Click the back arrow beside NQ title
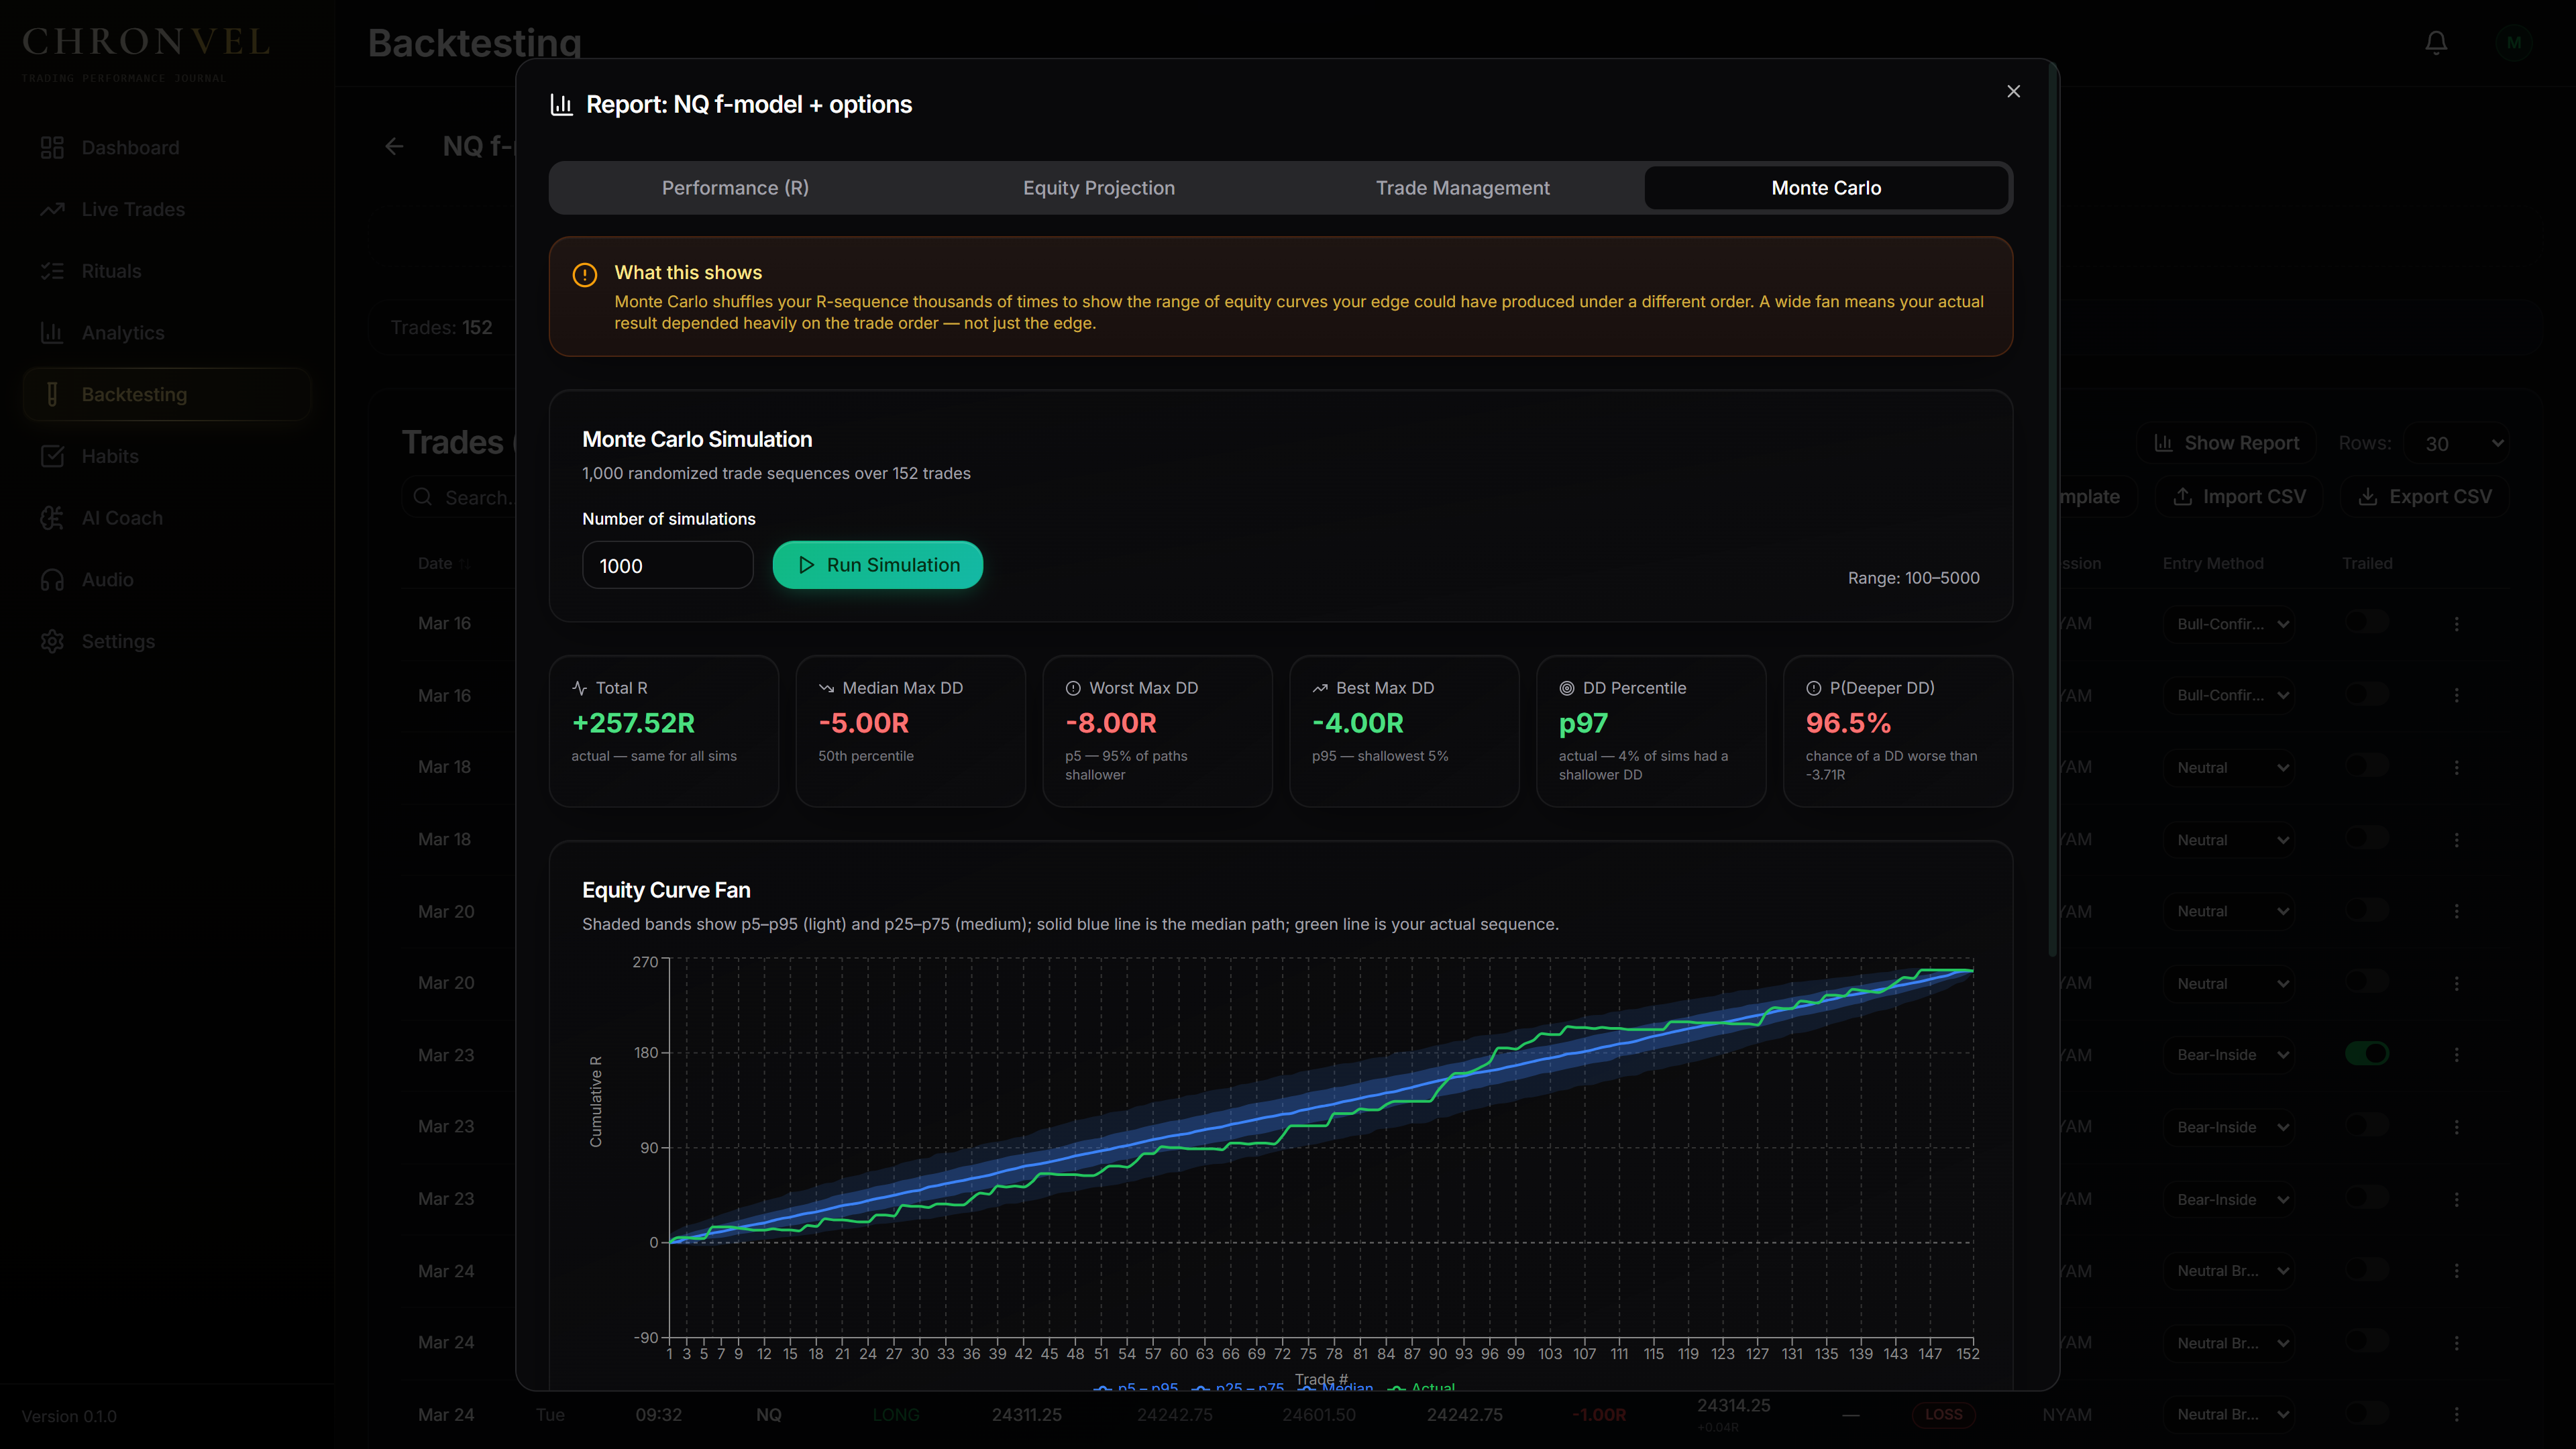This screenshot has height=1449, width=2576. pos(394,147)
